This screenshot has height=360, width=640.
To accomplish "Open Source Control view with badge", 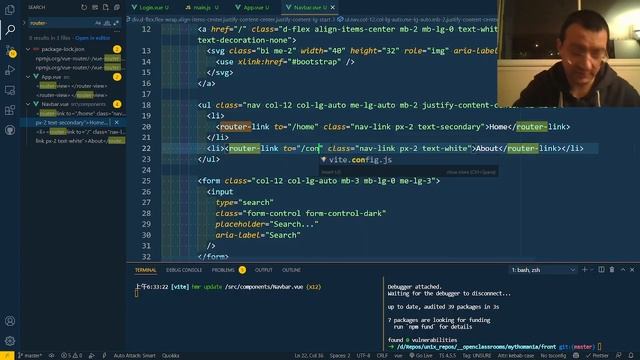I will (10, 51).
